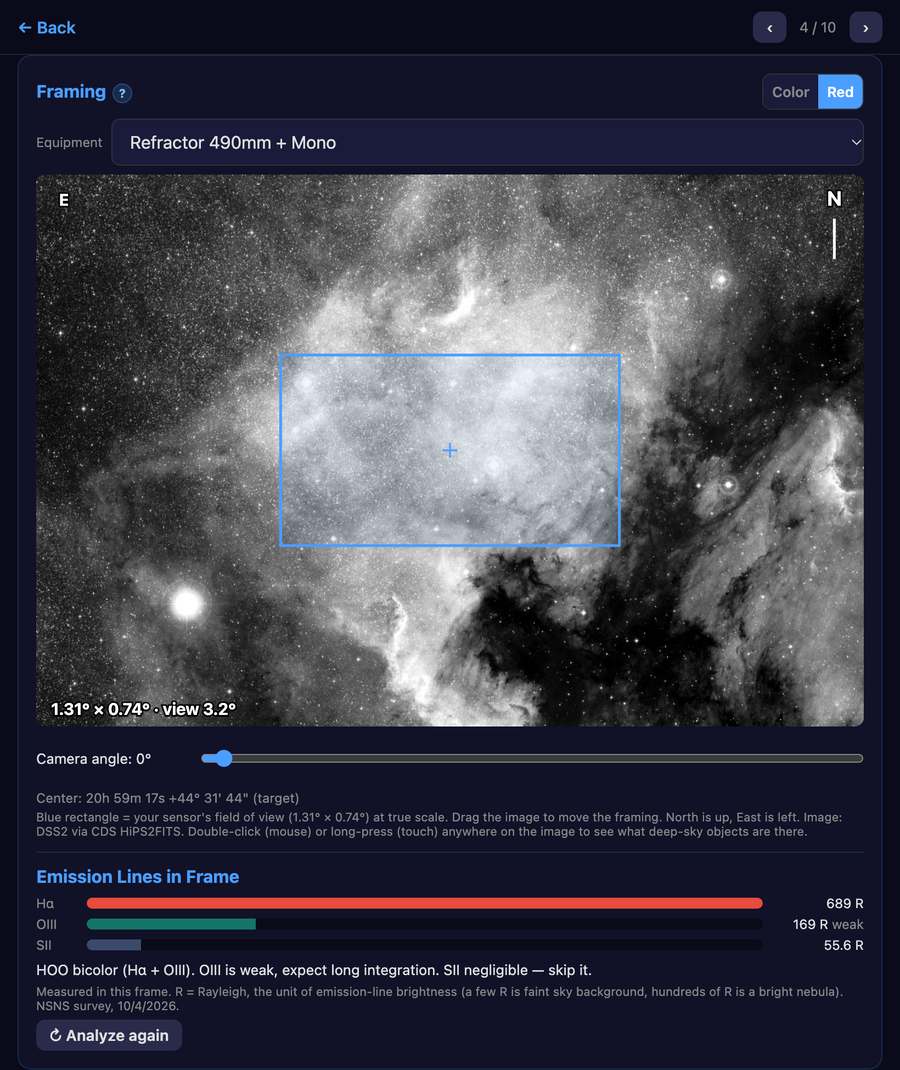Click the '169 R weak' value
900x1070 pixels.
(x=828, y=925)
